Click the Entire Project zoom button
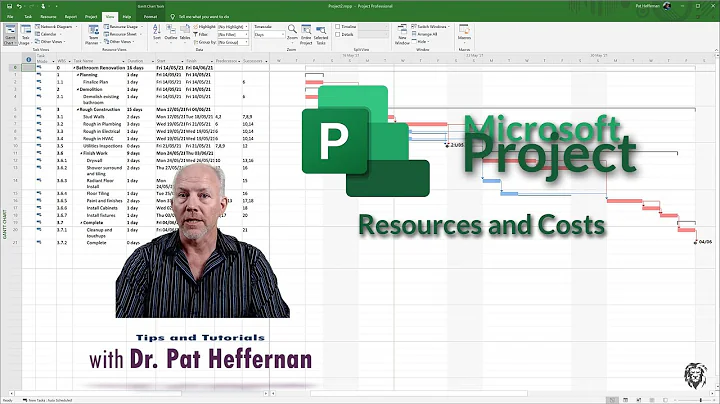This screenshot has width=720, height=404. pyautogui.click(x=306, y=35)
